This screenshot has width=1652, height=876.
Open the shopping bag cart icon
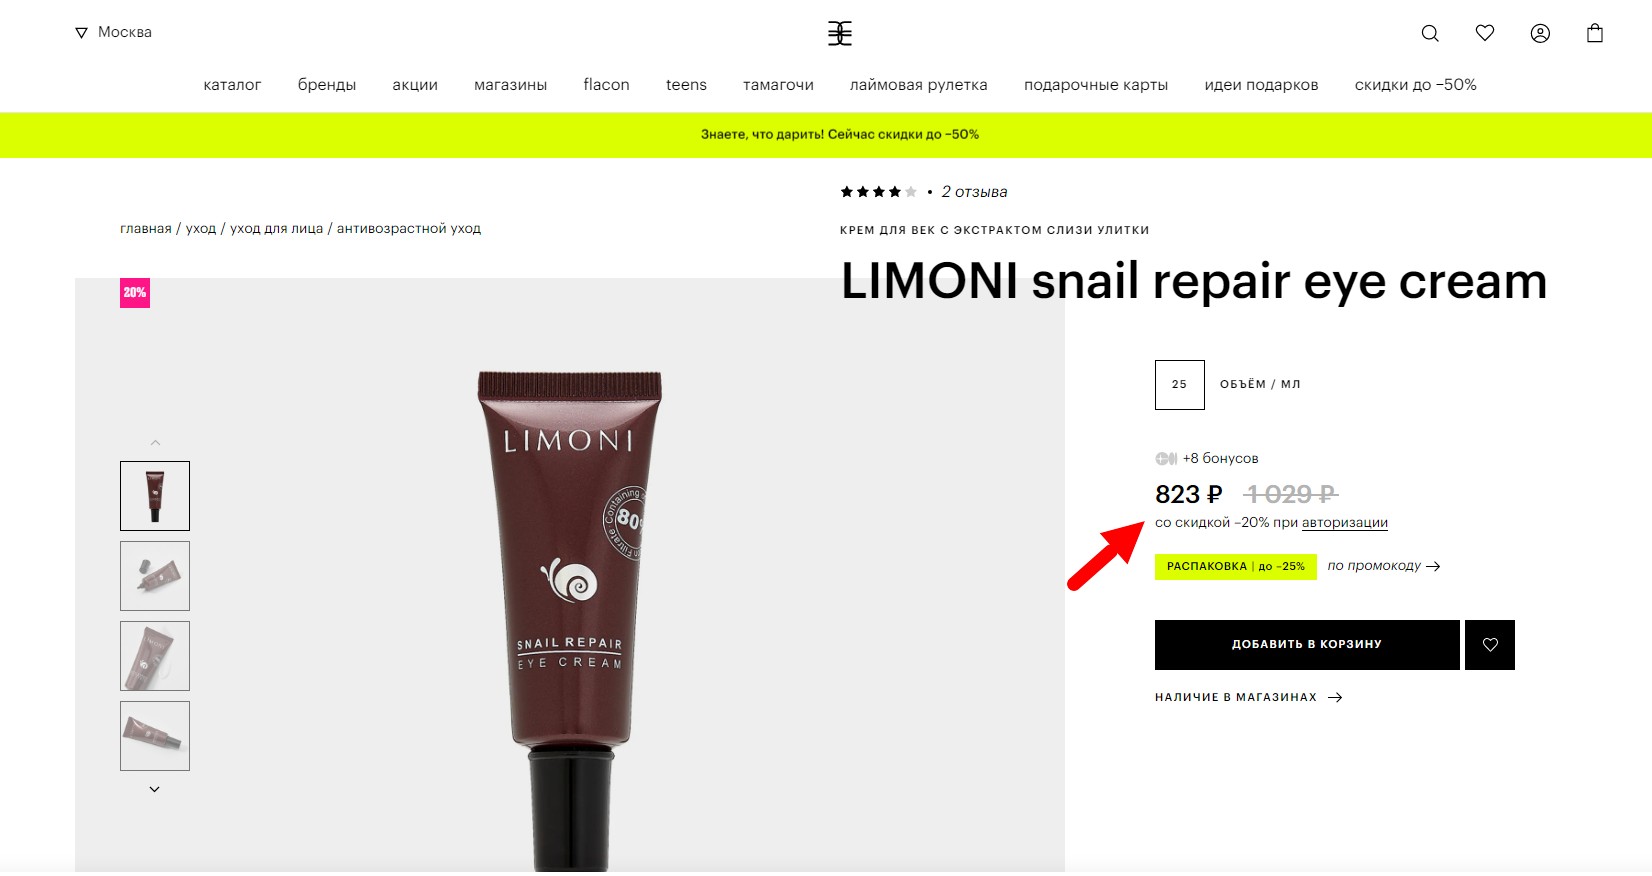coord(1595,33)
